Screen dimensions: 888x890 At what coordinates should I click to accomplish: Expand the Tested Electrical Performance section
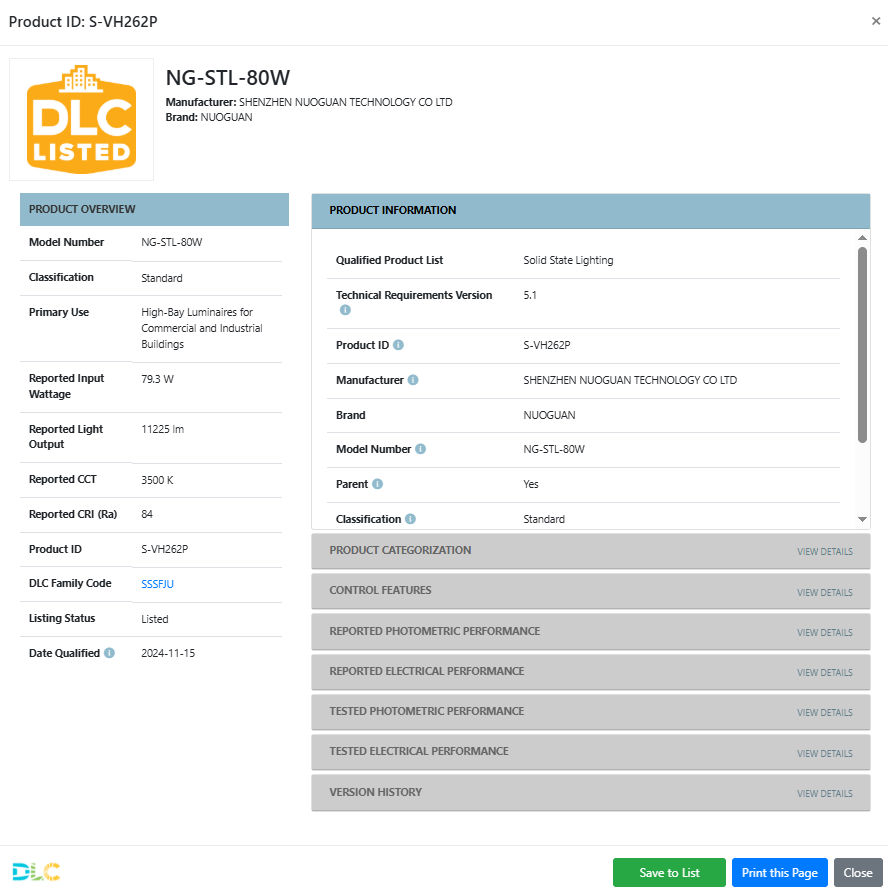(590, 752)
